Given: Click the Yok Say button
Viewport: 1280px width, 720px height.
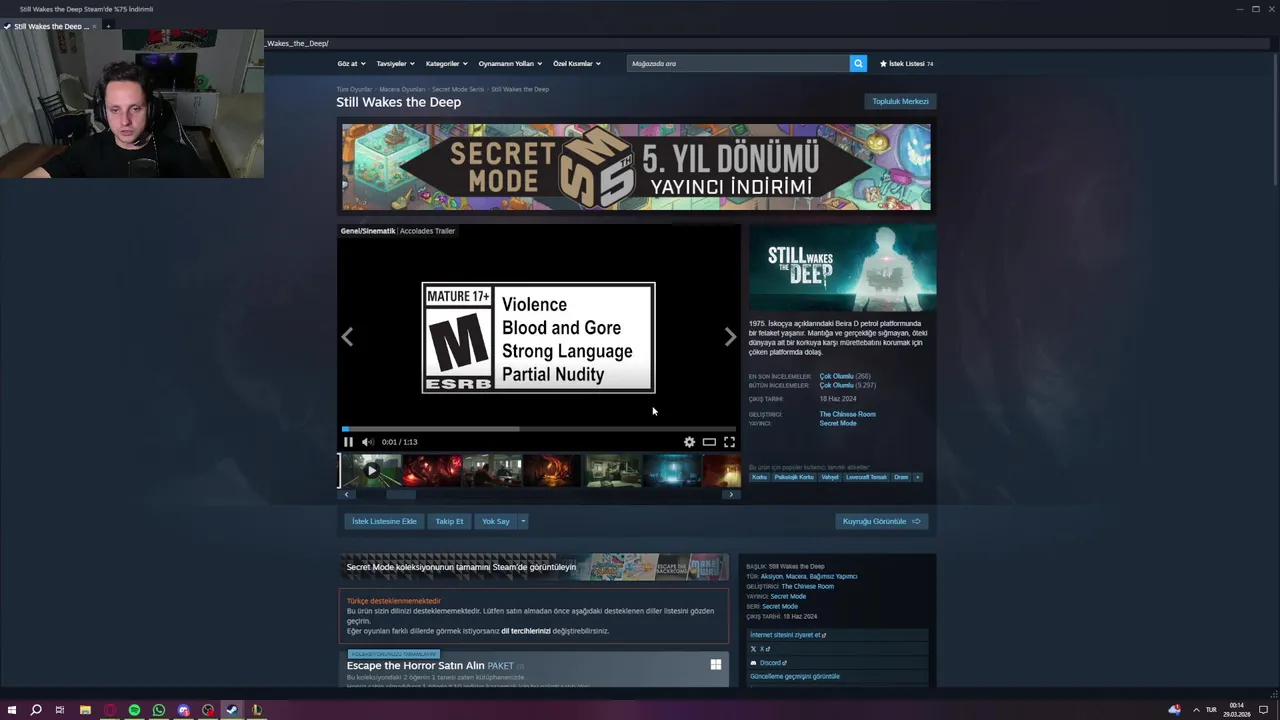Looking at the screenshot, I should (x=496, y=521).
